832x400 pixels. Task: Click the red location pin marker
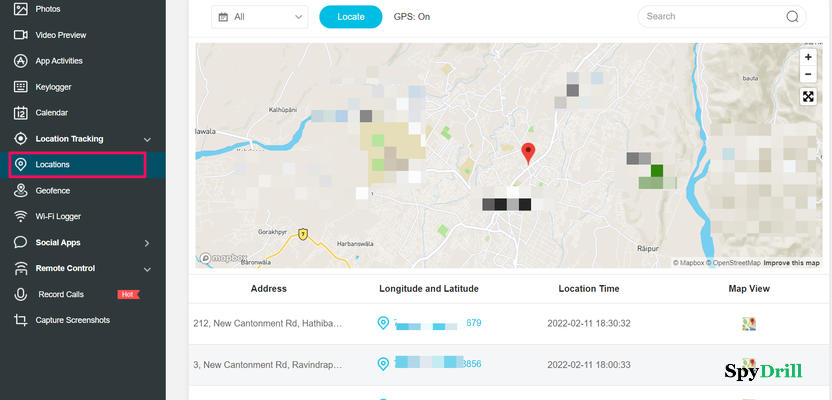(x=529, y=152)
